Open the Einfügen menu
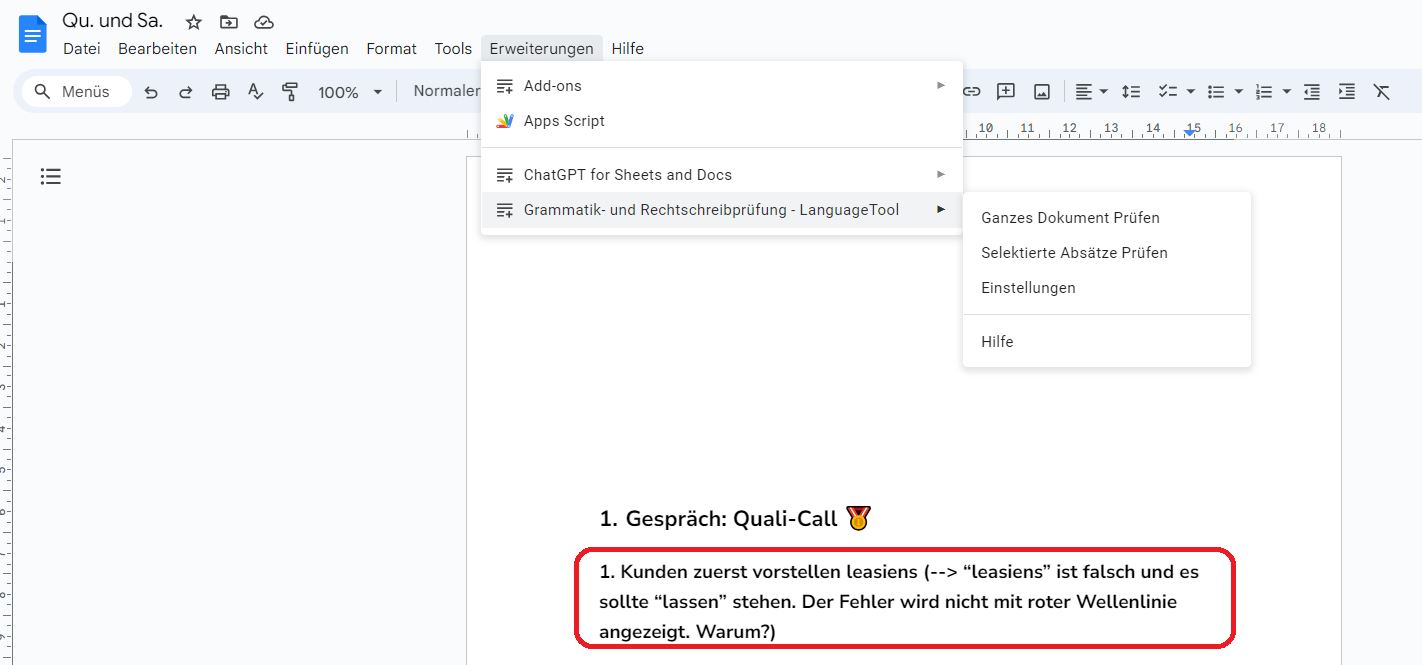1422x665 pixels. (x=317, y=48)
